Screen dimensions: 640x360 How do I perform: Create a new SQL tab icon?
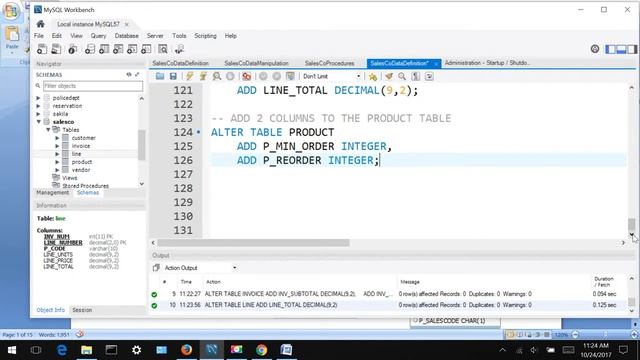[42, 49]
